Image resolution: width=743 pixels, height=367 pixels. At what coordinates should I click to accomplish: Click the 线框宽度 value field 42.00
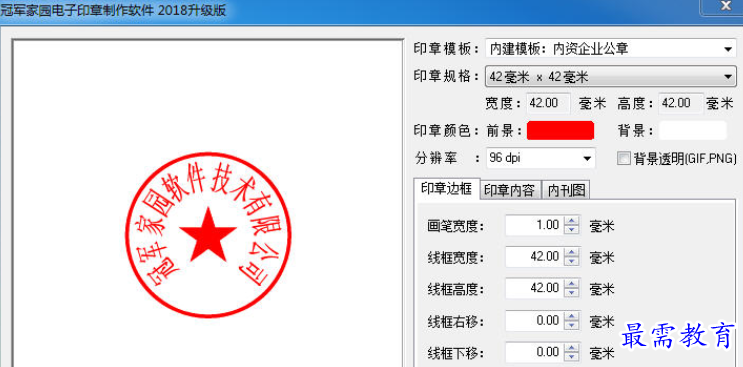click(535, 257)
